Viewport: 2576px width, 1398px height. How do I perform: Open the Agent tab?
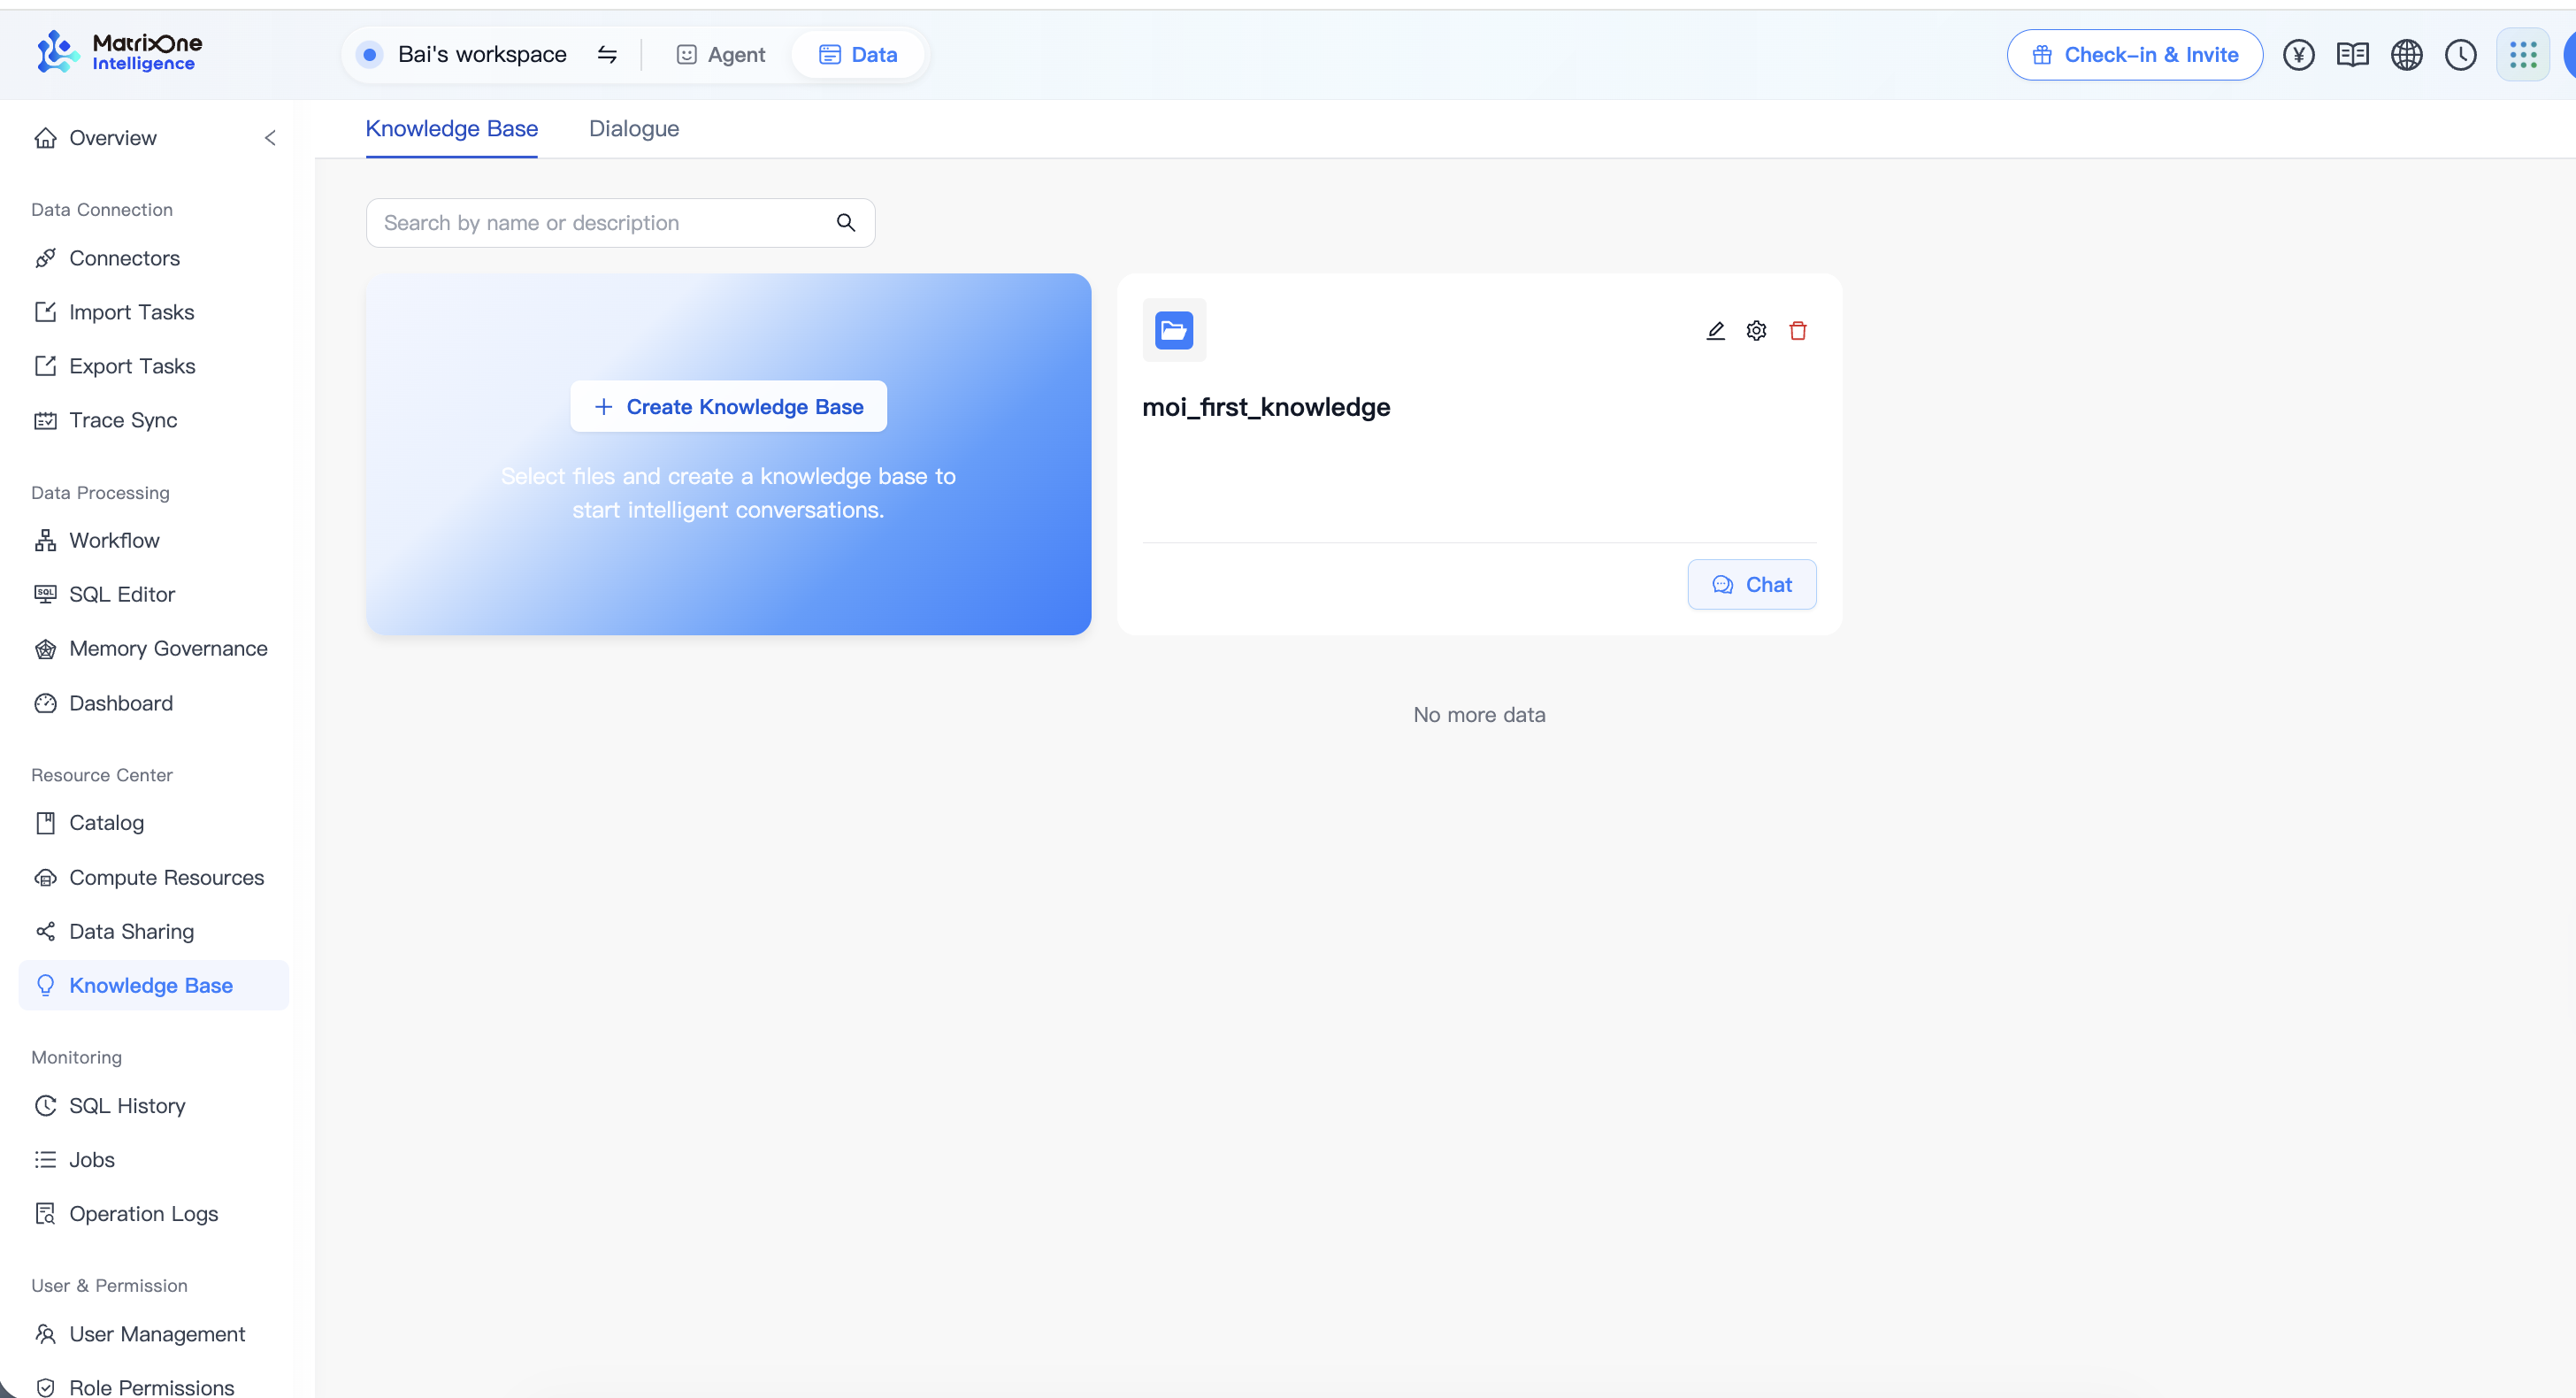[721, 54]
